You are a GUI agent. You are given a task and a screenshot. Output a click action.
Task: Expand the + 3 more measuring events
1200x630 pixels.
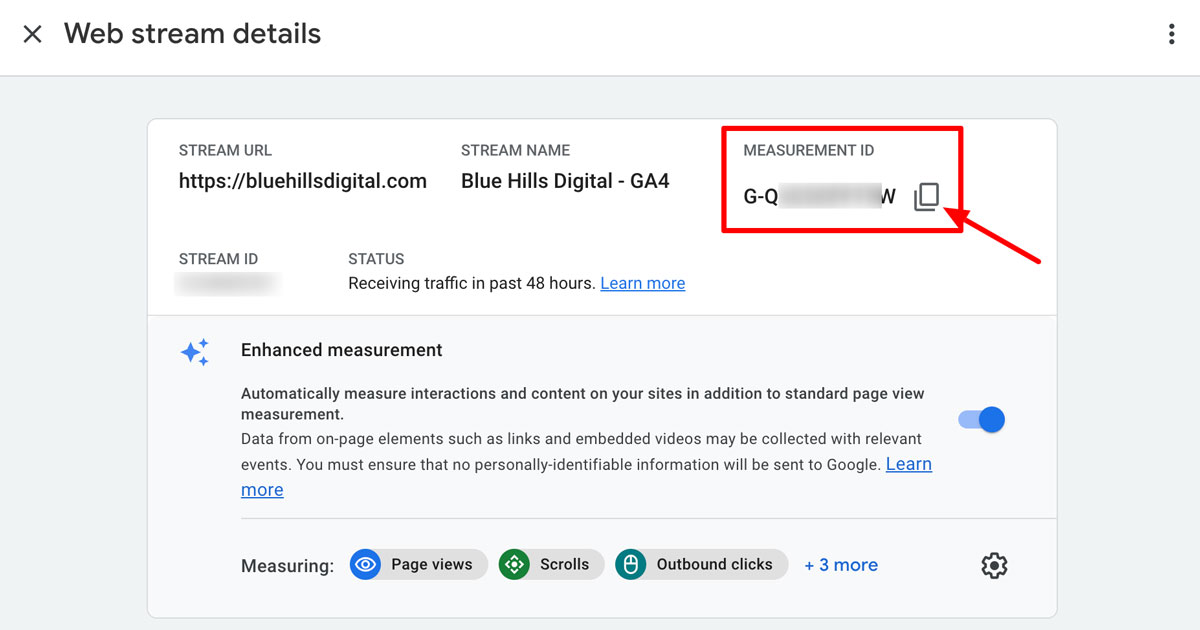pos(841,565)
